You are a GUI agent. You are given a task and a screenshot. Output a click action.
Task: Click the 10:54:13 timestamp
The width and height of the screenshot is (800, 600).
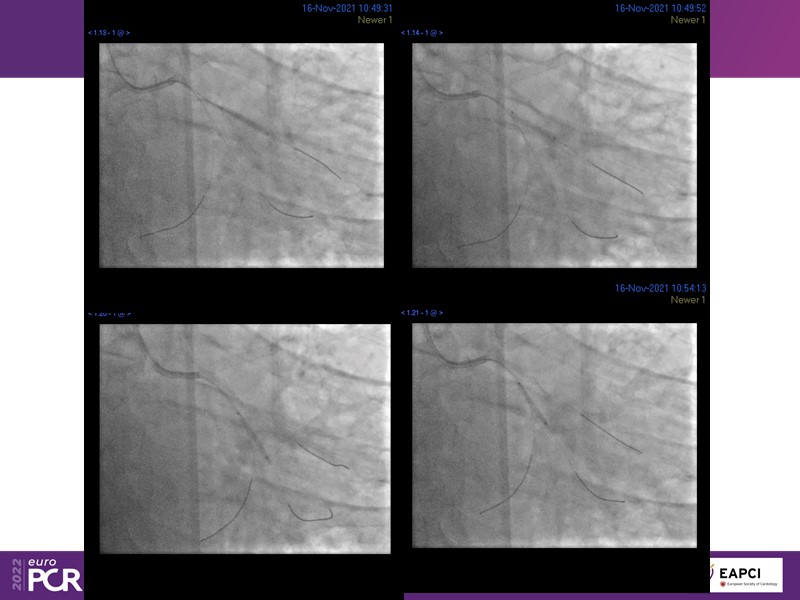point(660,288)
